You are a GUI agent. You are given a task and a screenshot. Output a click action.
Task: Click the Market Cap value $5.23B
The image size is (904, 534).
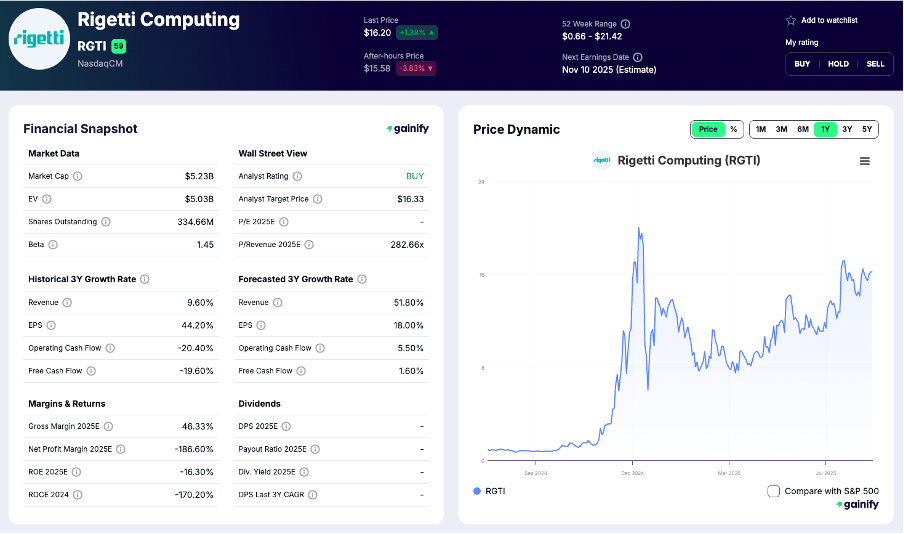(x=199, y=176)
